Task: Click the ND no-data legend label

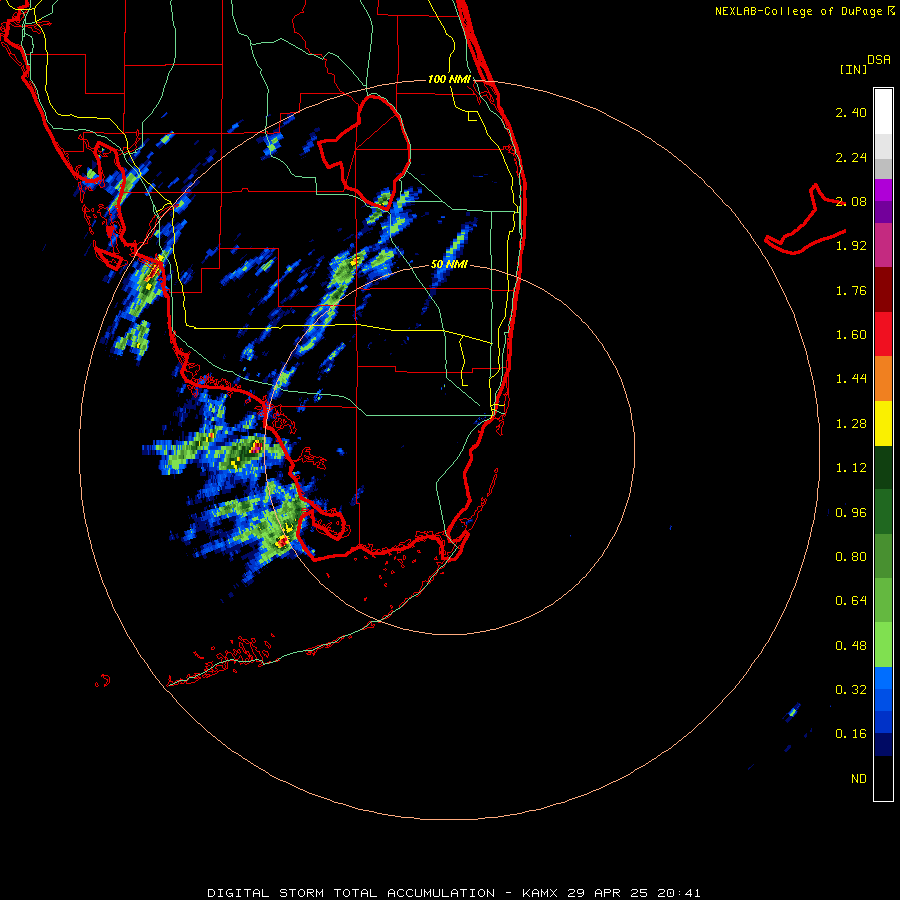Action: (859, 779)
